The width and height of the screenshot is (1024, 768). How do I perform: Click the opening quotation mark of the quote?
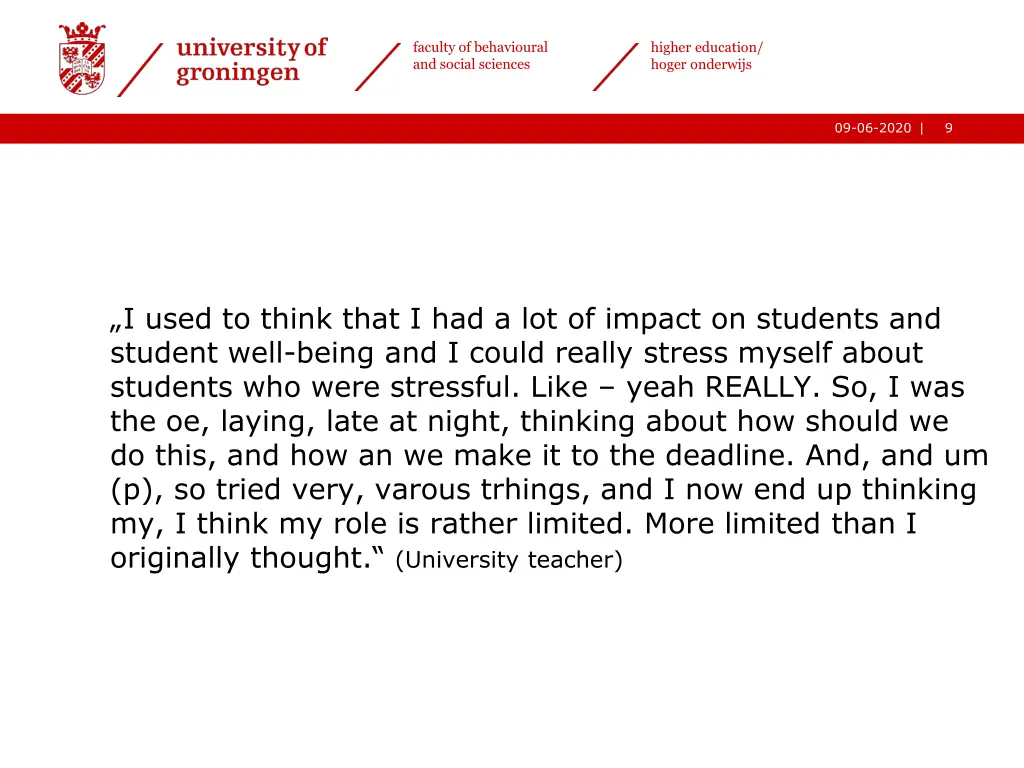(x=115, y=322)
